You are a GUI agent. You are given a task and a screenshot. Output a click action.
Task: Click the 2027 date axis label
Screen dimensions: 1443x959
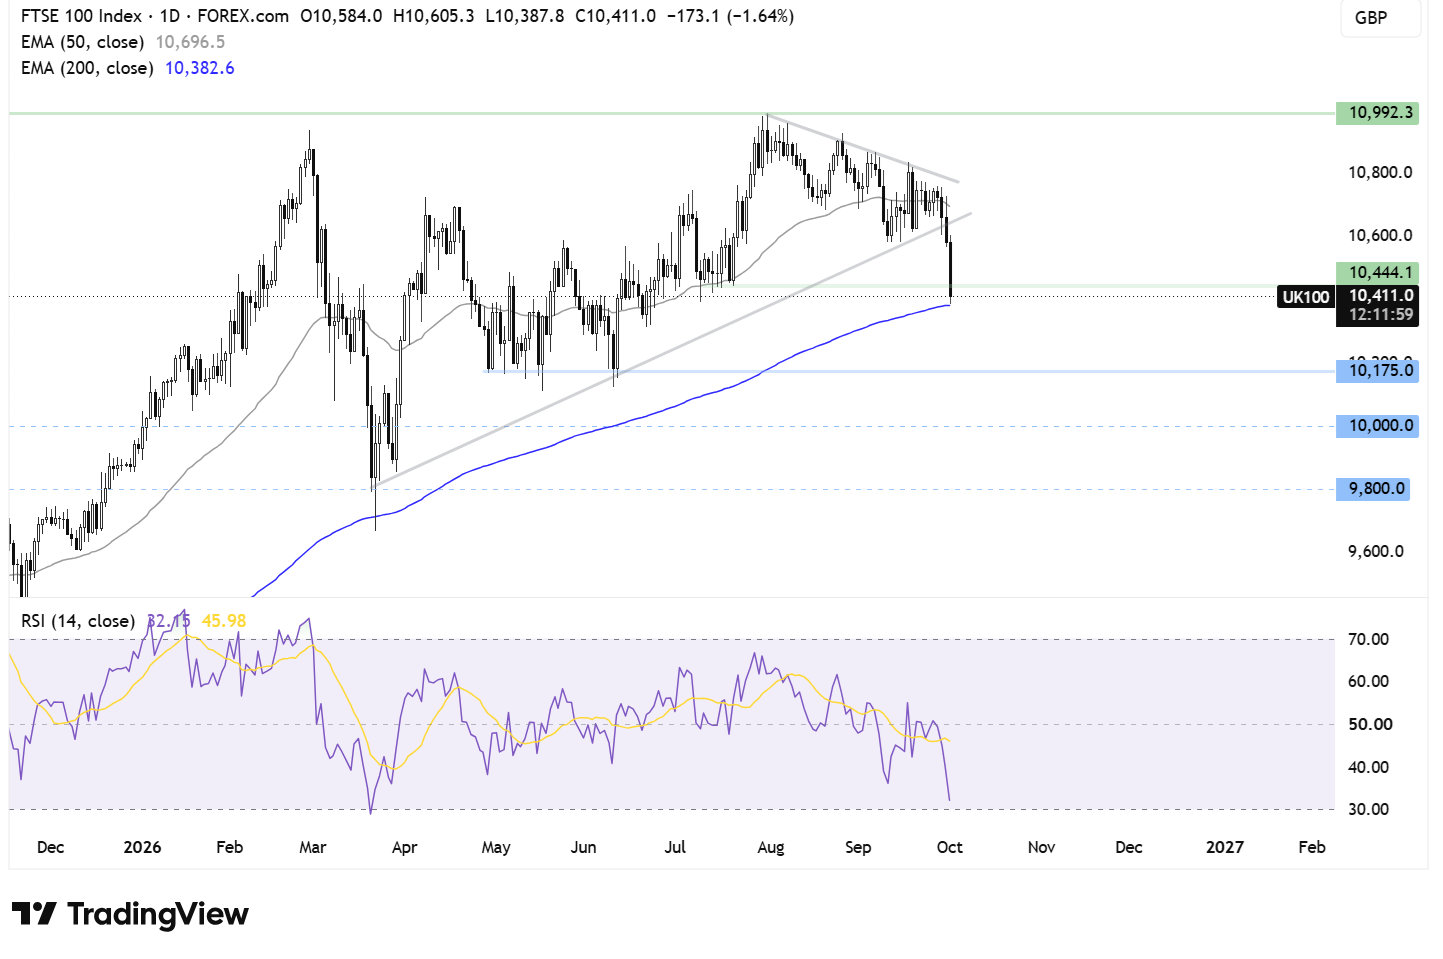[x=1224, y=847]
